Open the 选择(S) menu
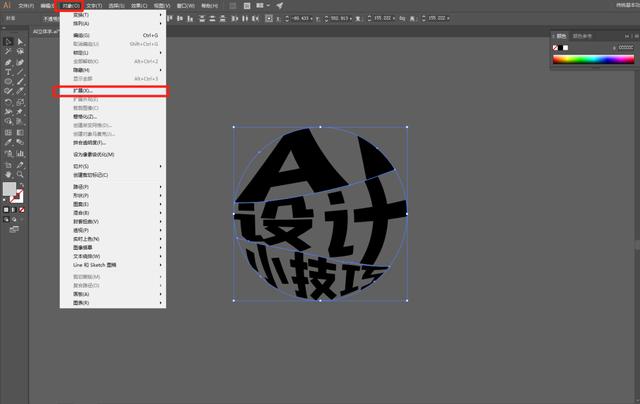This screenshot has width=640, height=404. 116,6
